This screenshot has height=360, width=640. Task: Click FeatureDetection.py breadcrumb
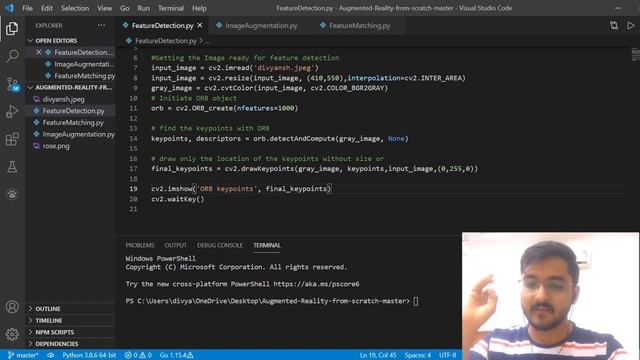(165, 41)
